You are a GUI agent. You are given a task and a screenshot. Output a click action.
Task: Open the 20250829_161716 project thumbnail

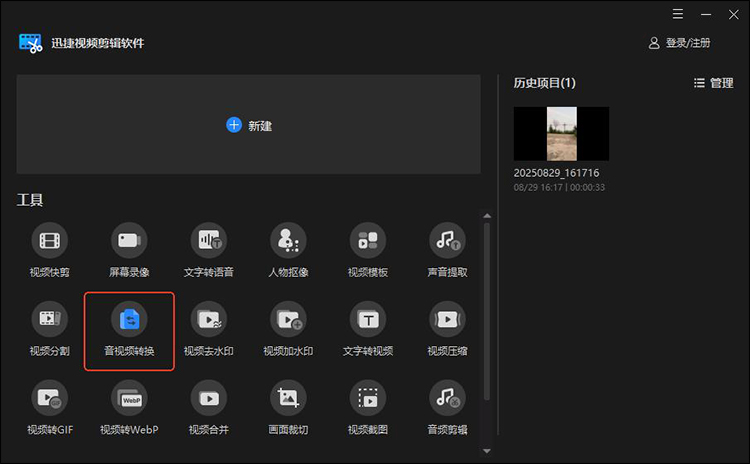[561, 134]
